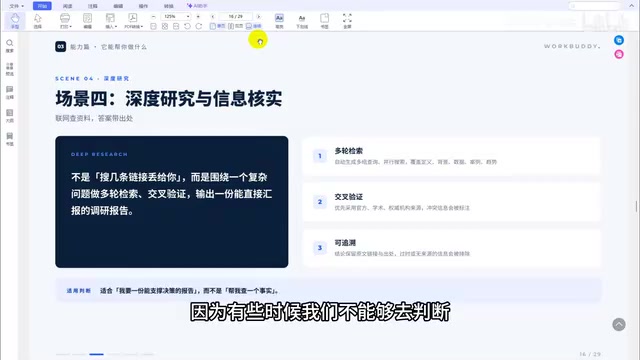
Task: Enter Fullscreen (全屏) mode
Action: coord(347,20)
